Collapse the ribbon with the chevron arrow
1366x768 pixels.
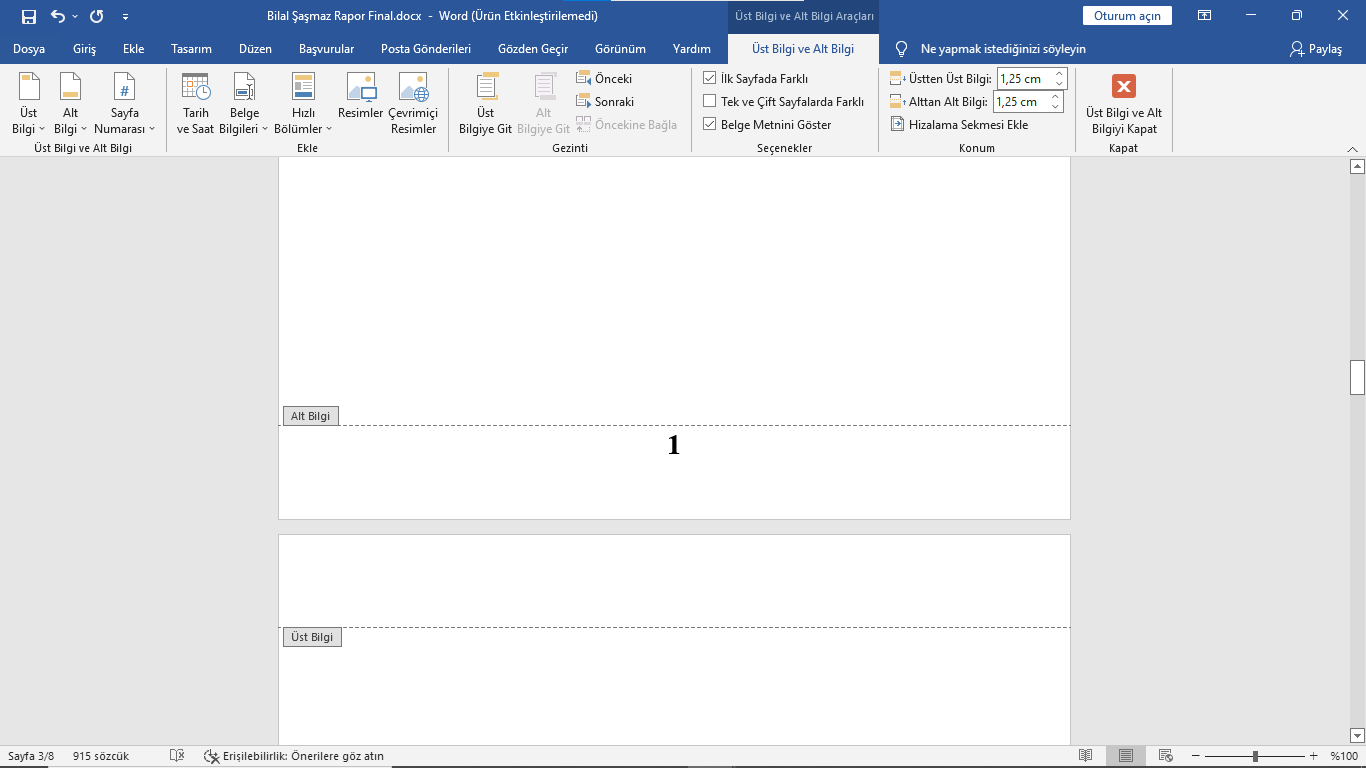point(1353,149)
